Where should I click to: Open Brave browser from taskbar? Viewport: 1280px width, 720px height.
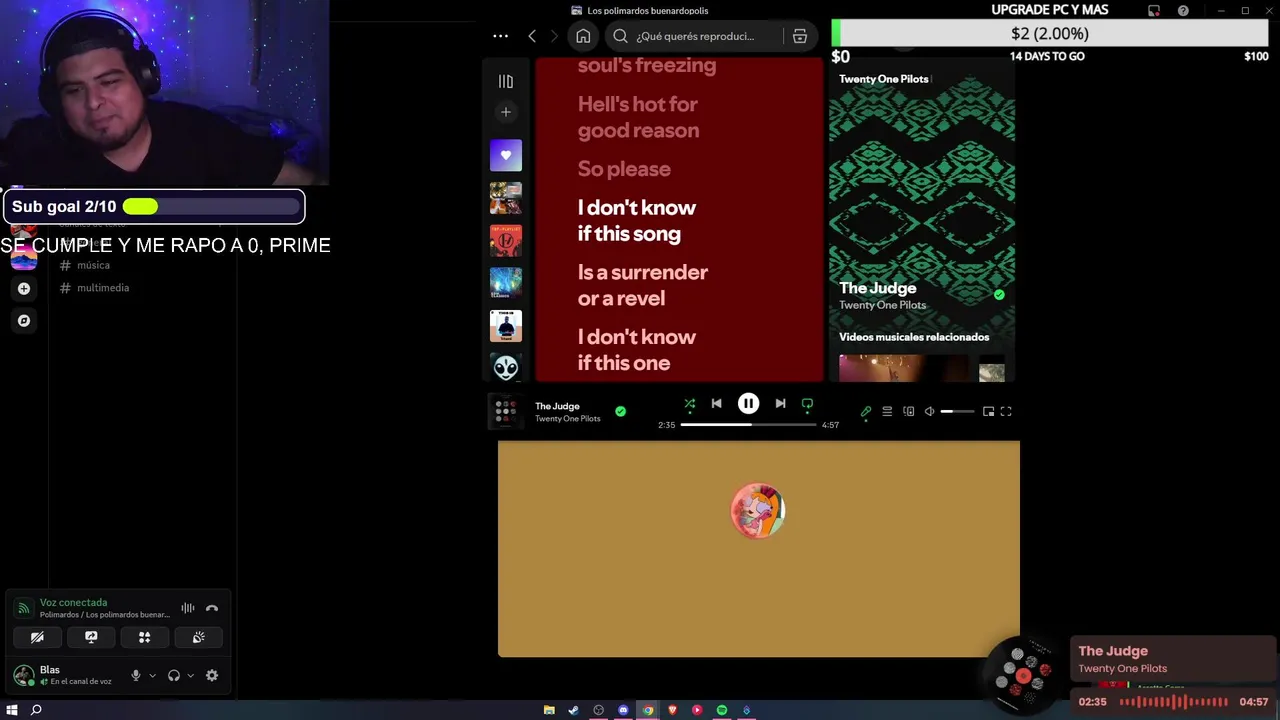[x=672, y=710]
